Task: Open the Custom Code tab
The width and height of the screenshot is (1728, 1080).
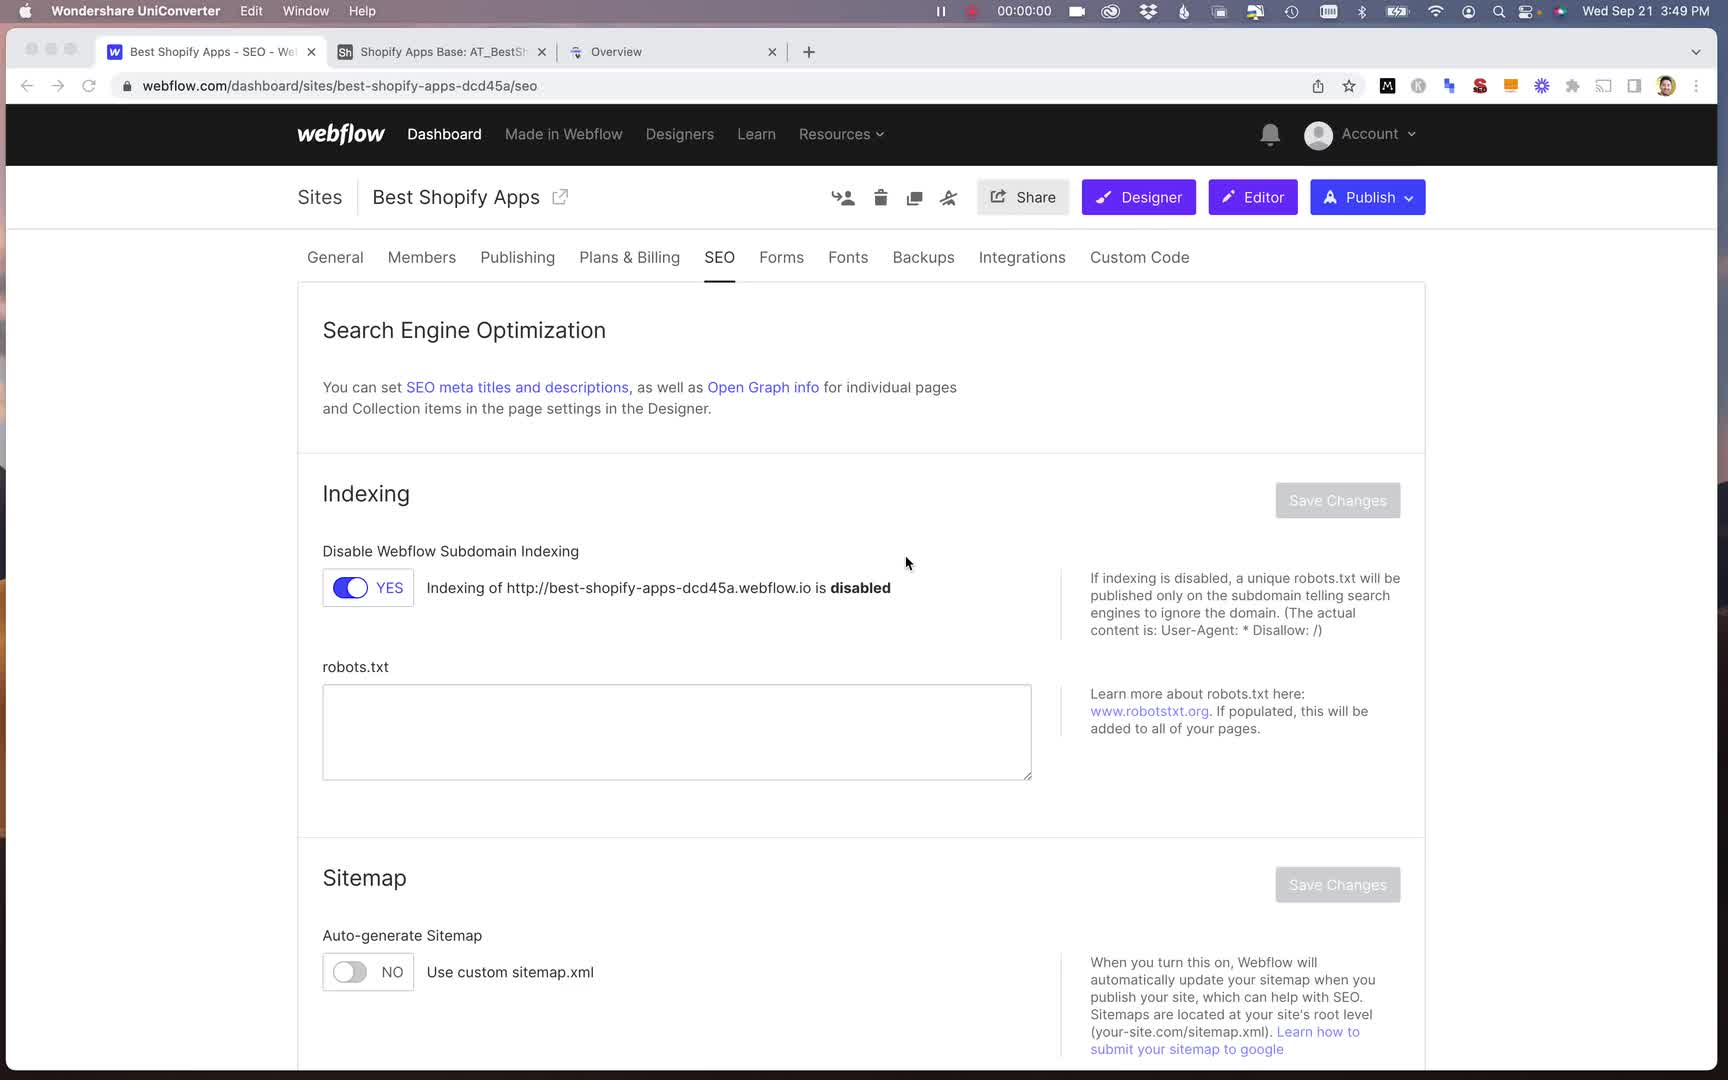Action: point(1139,258)
